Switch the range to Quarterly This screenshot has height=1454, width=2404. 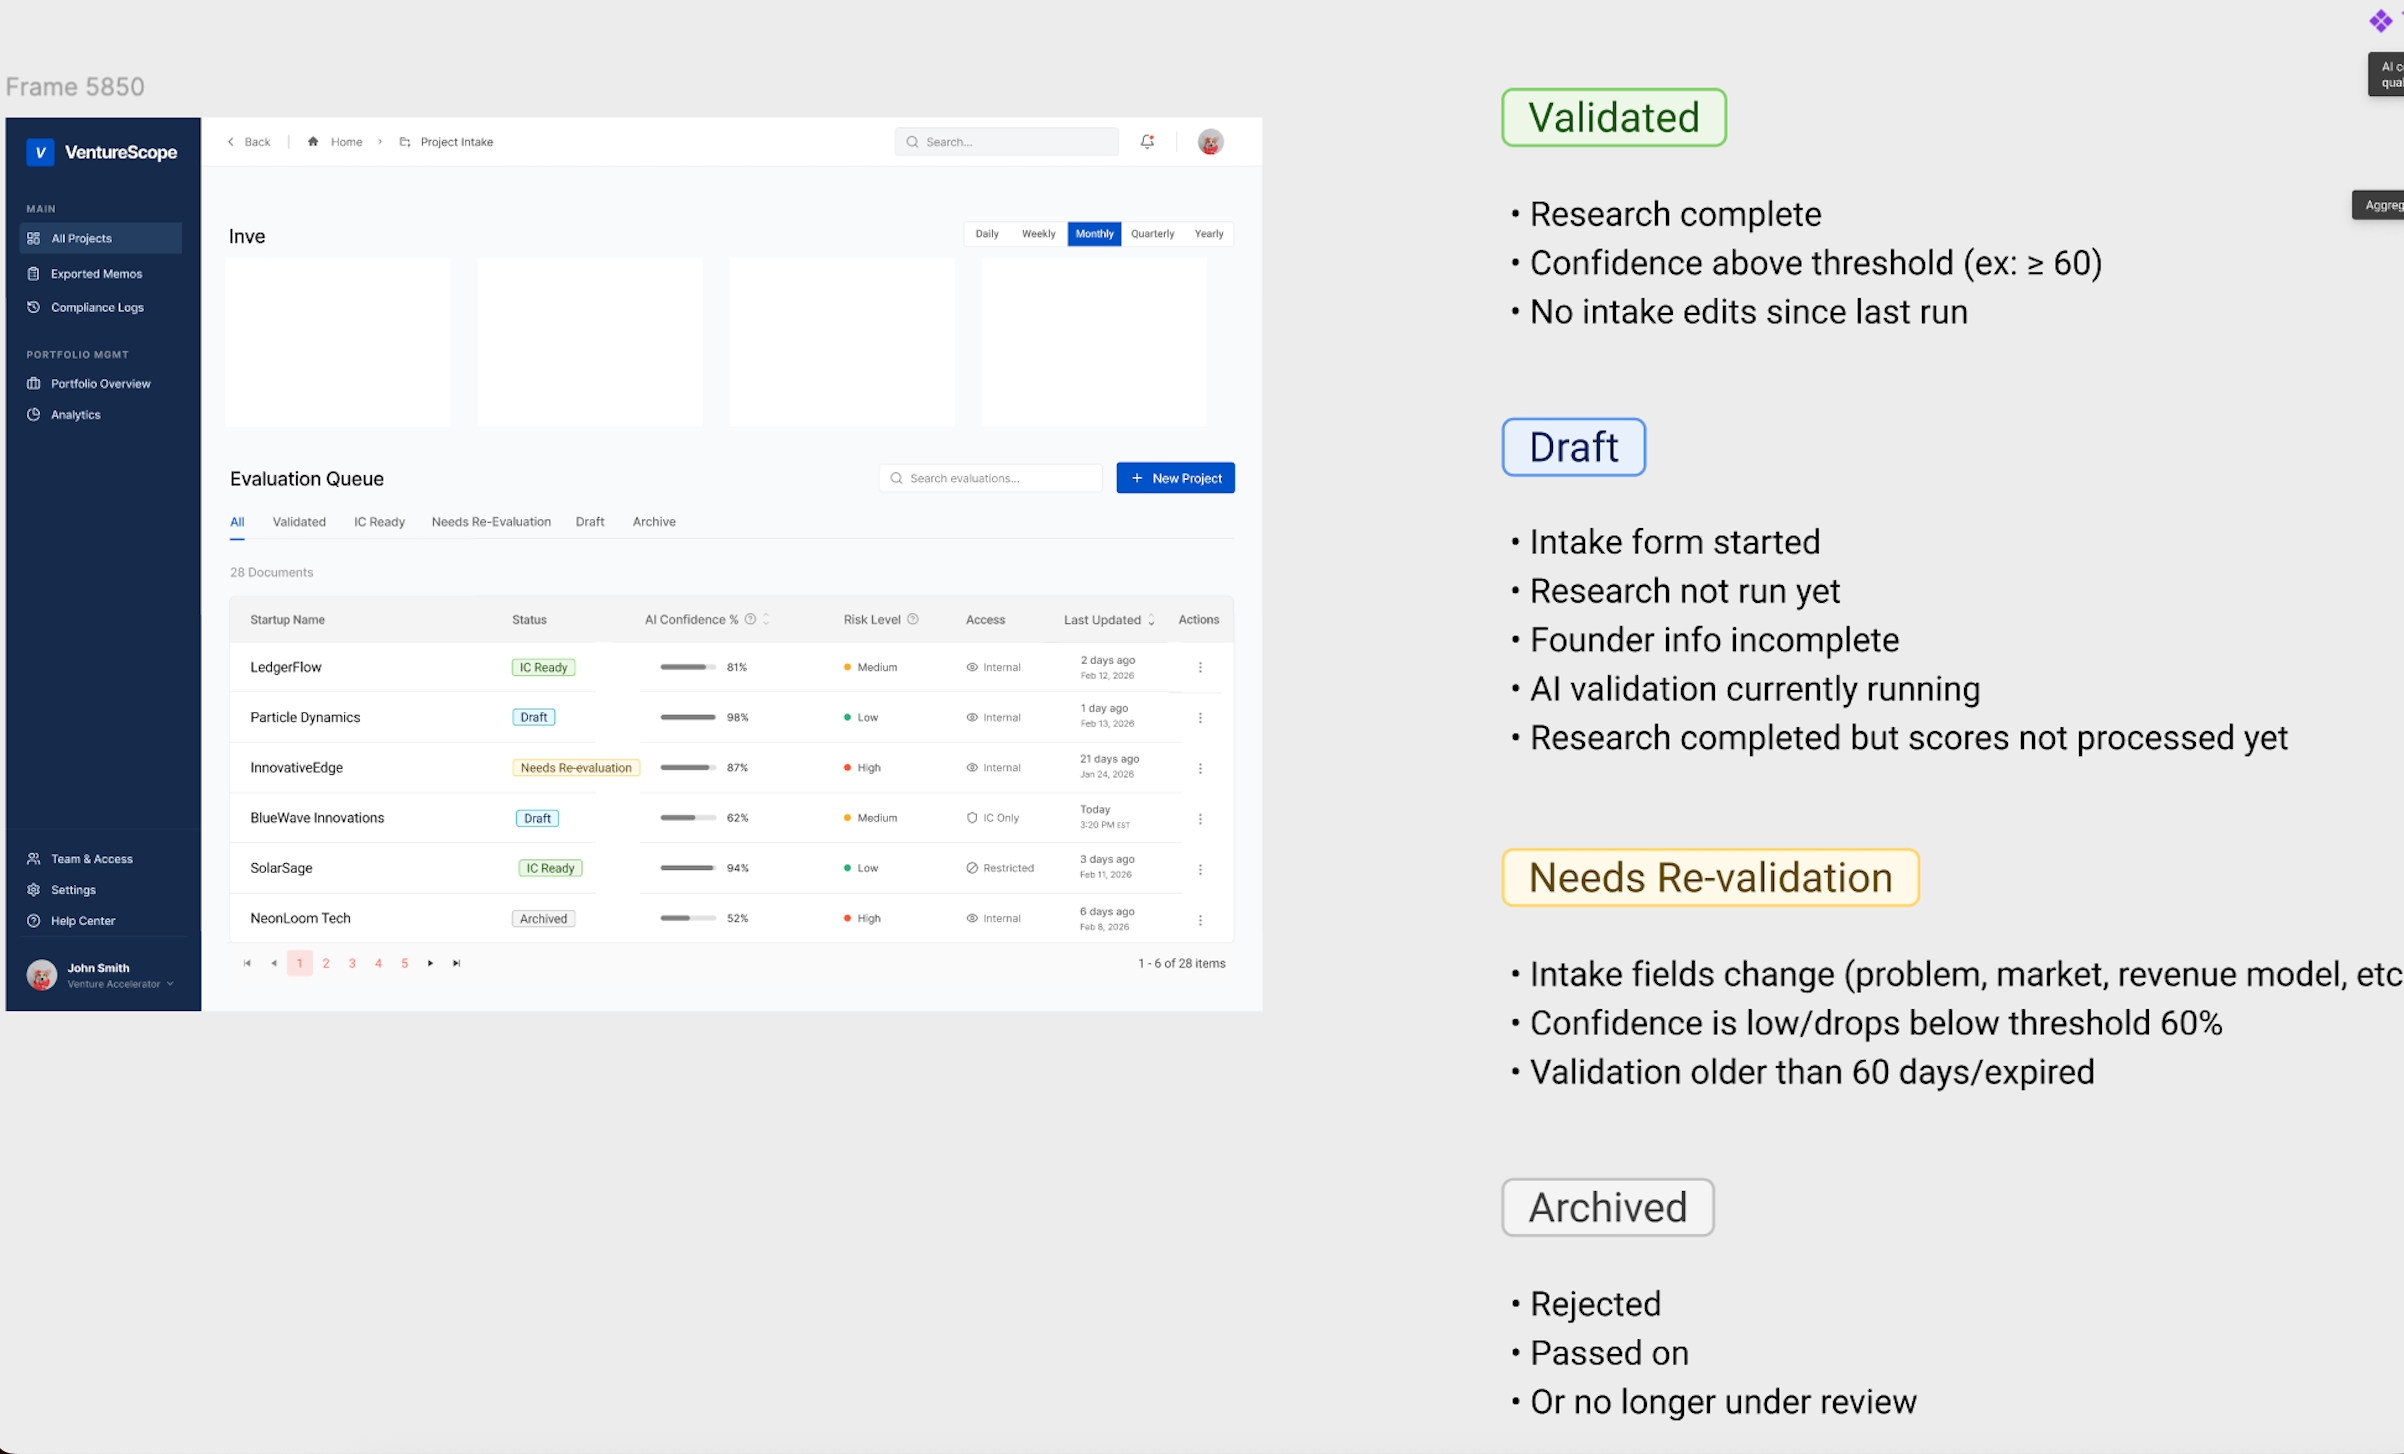coord(1152,234)
